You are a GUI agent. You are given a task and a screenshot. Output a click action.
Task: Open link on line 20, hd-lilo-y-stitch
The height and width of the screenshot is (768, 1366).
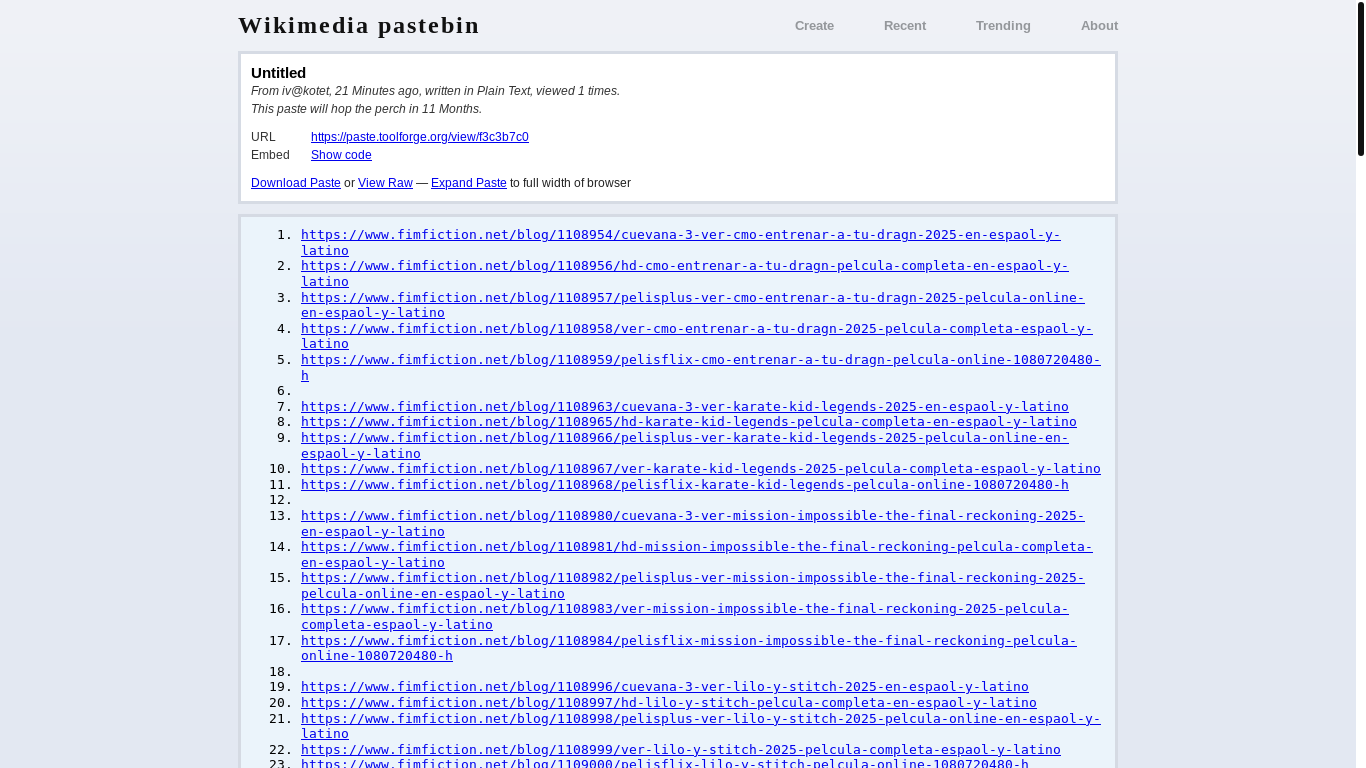[669, 703]
